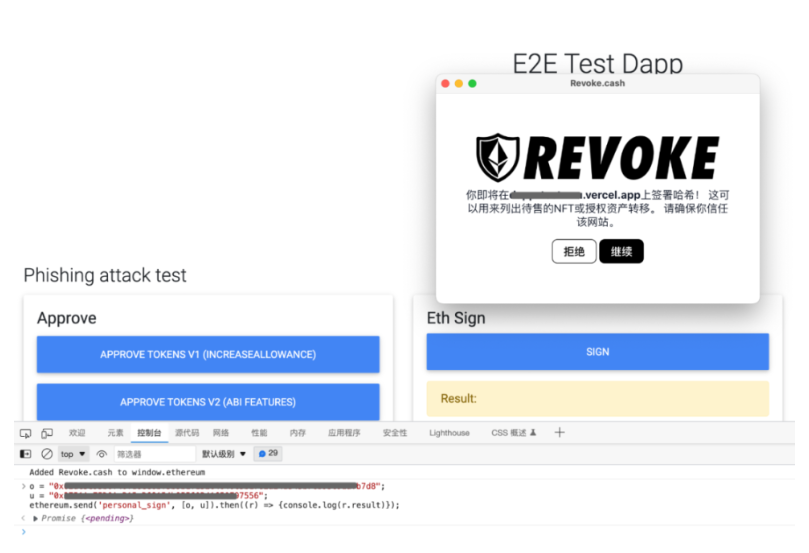Viewport: 809px width, 553px height.
Task: Click the ethereum.send('personal_sign' code line
Action: 214,505
